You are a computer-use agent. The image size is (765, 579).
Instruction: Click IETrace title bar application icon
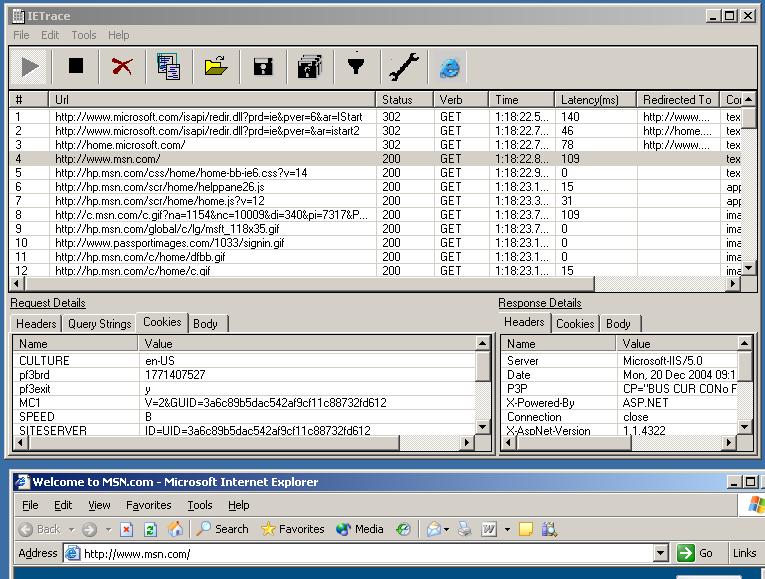click(18, 16)
